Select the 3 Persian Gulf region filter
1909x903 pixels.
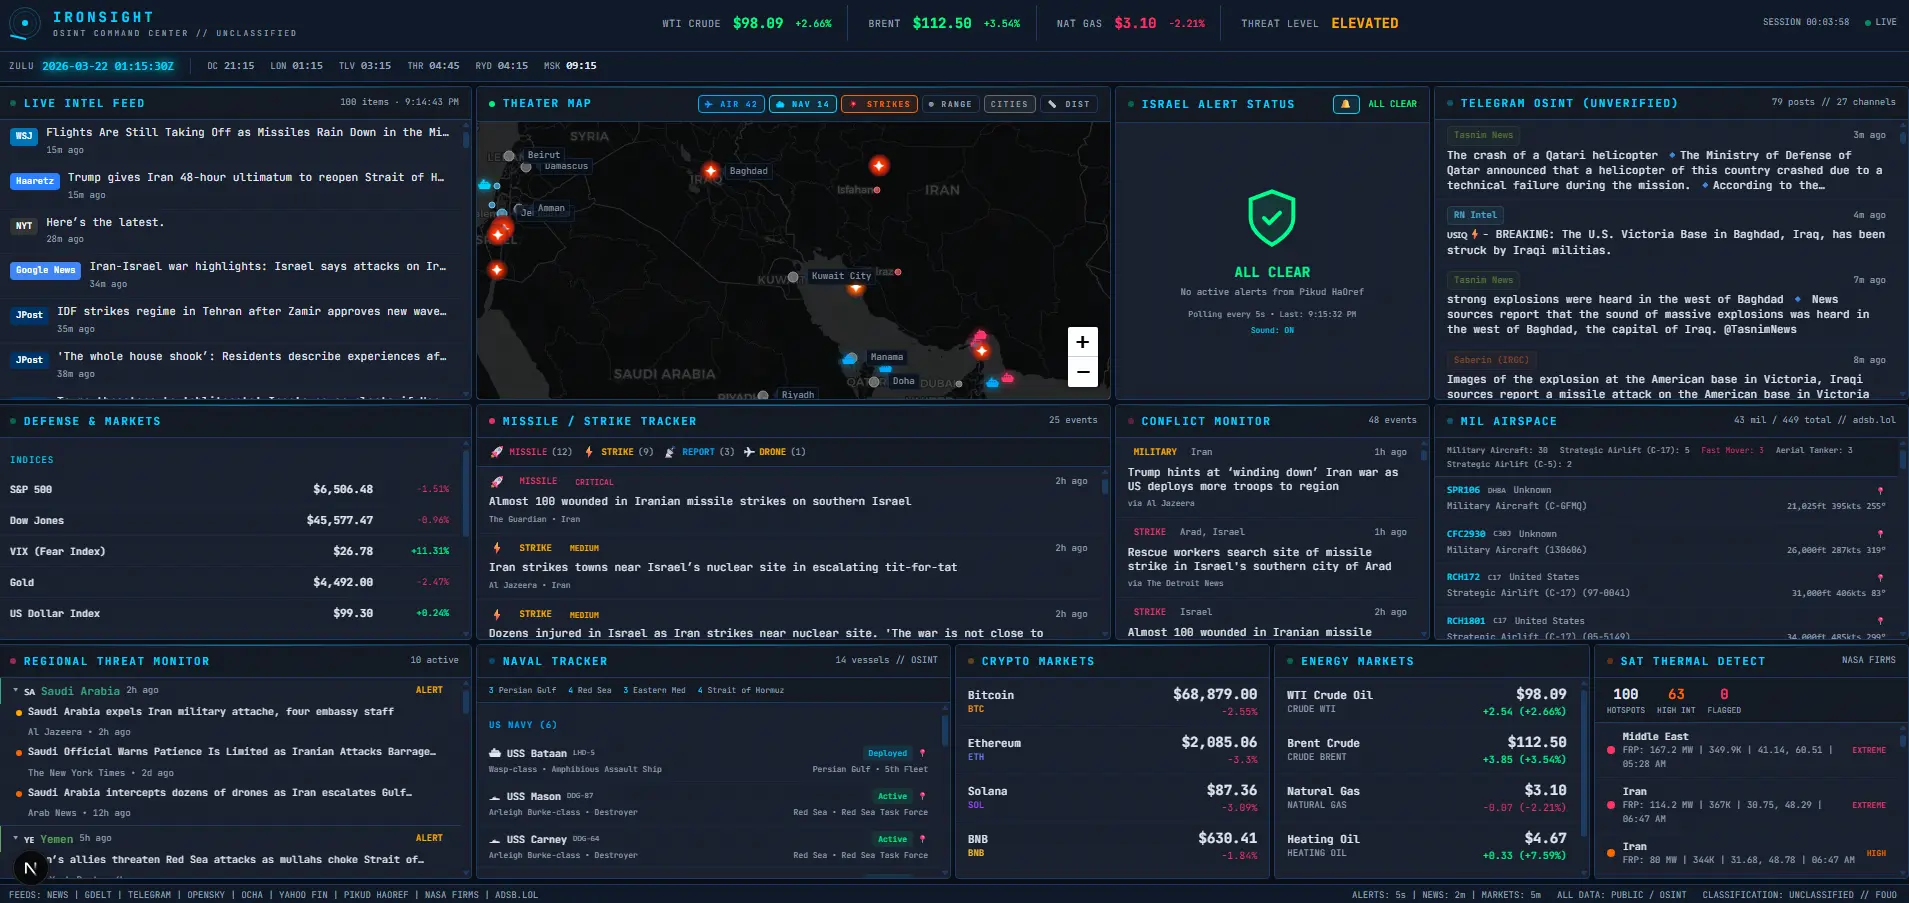pyautogui.click(x=522, y=690)
